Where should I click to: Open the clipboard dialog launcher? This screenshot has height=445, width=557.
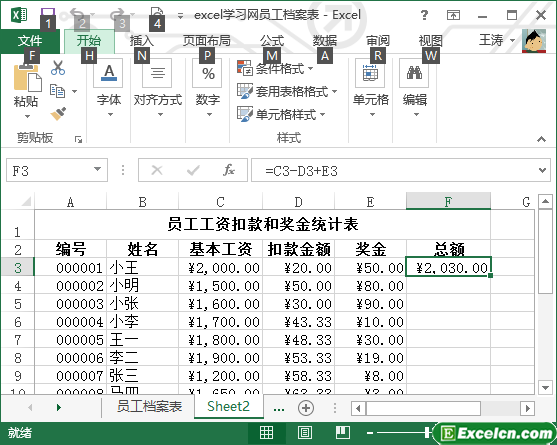tap(78, 140)
